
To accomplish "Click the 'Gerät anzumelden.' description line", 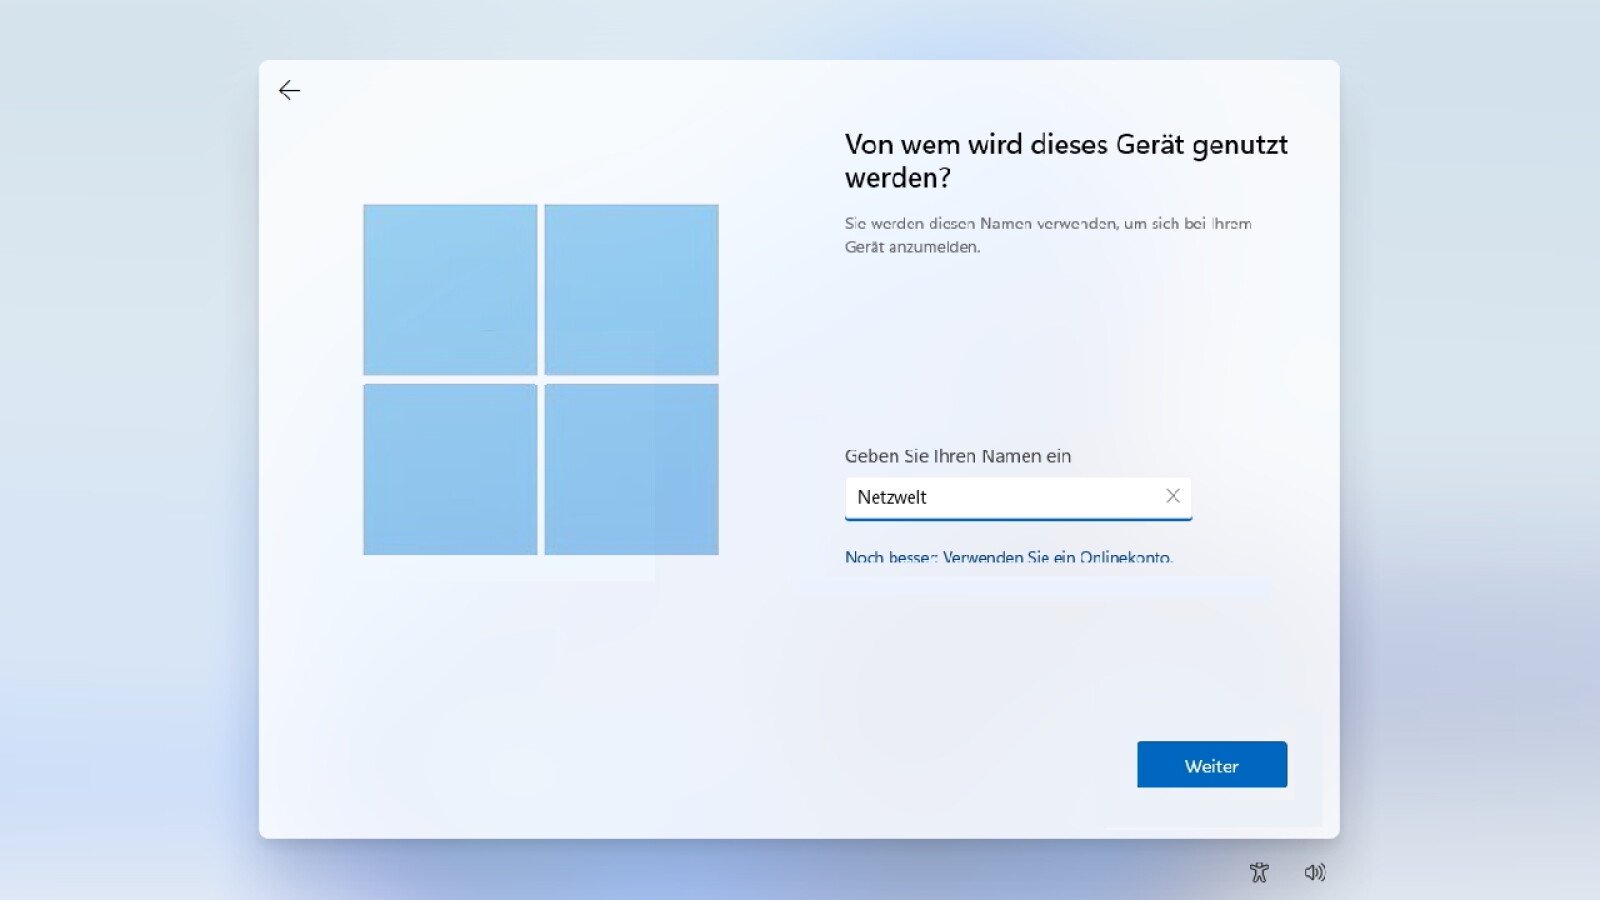I will 912,247.
